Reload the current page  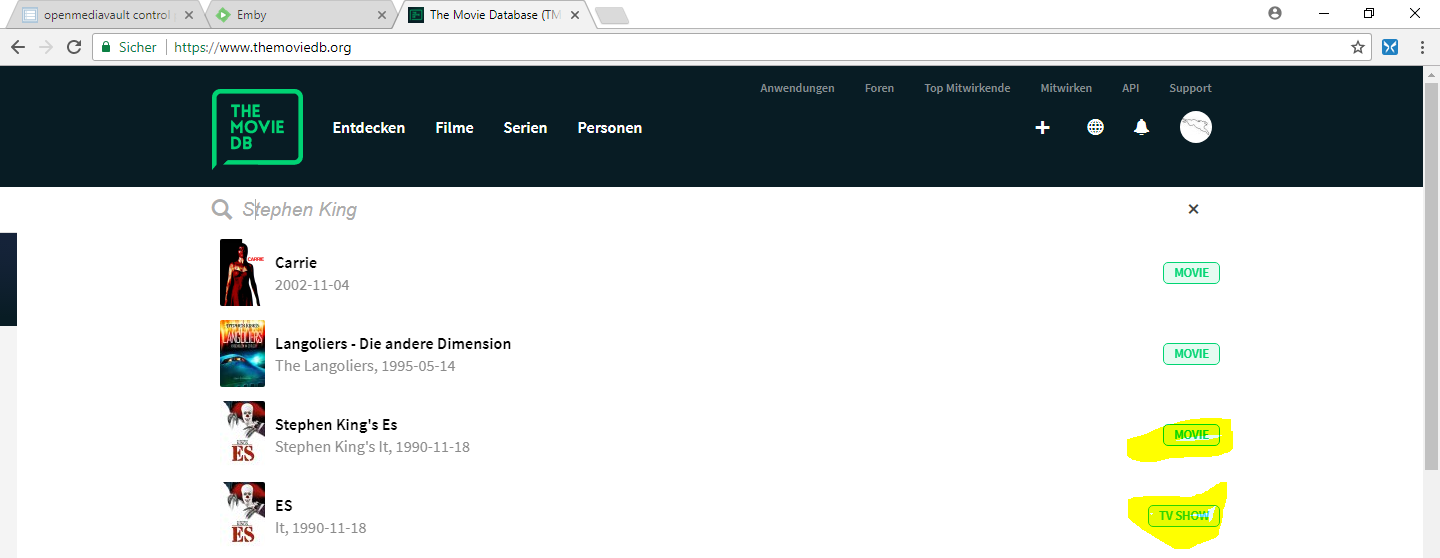point(74,47)
